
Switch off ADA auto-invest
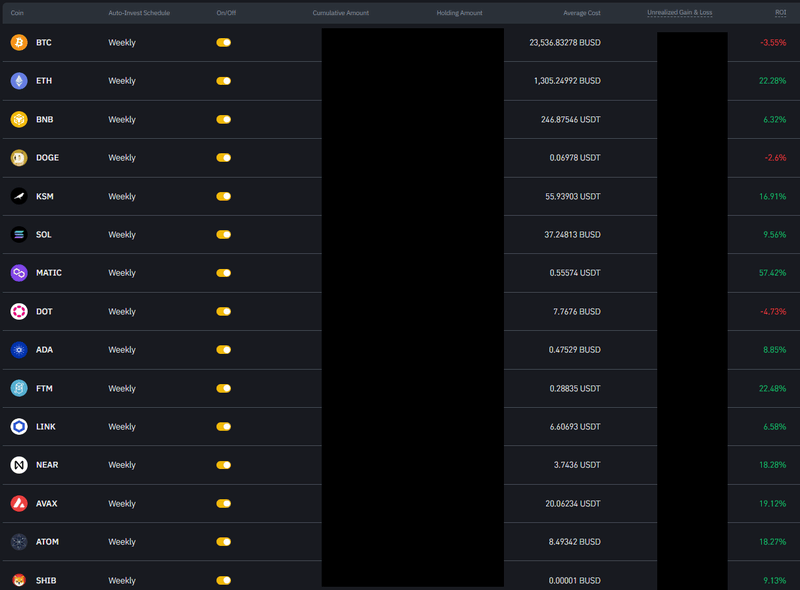pos(223,350)
